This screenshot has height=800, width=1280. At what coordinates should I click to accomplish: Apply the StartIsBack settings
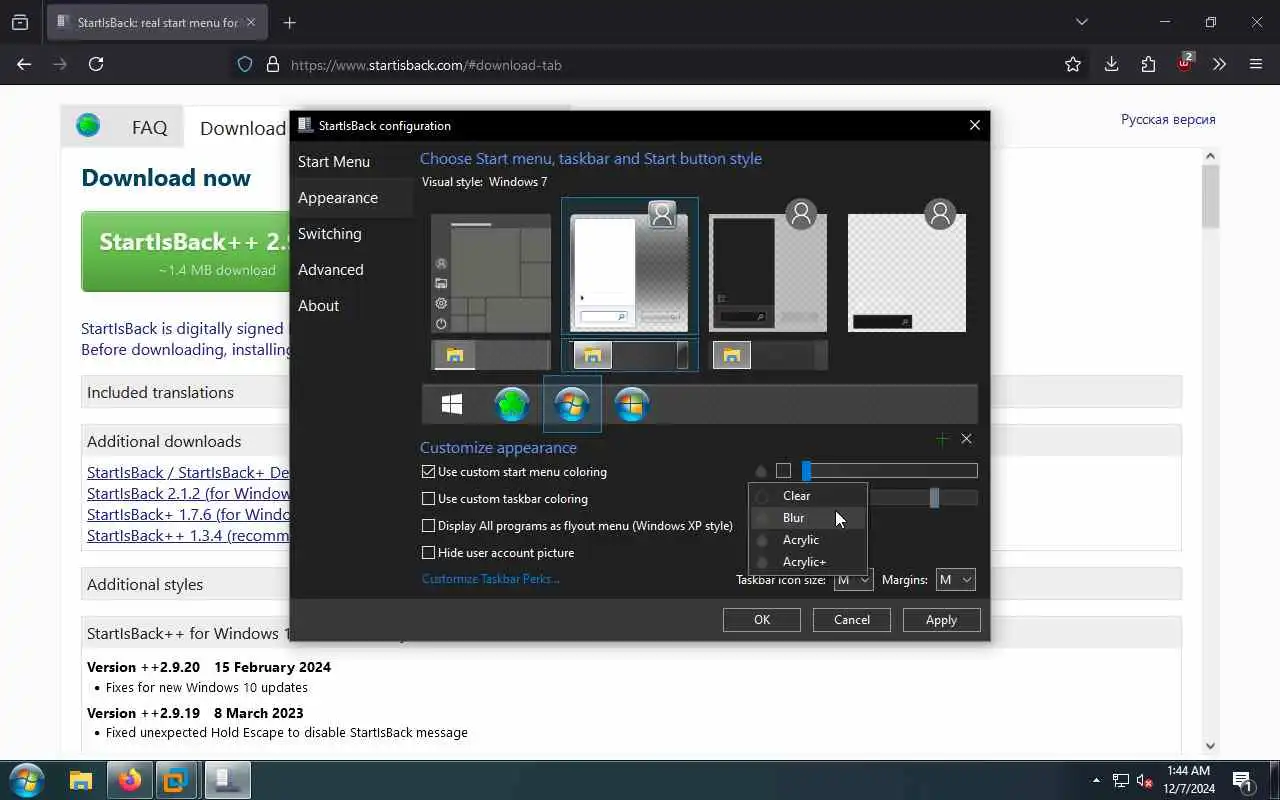click(x=941, y=620)
